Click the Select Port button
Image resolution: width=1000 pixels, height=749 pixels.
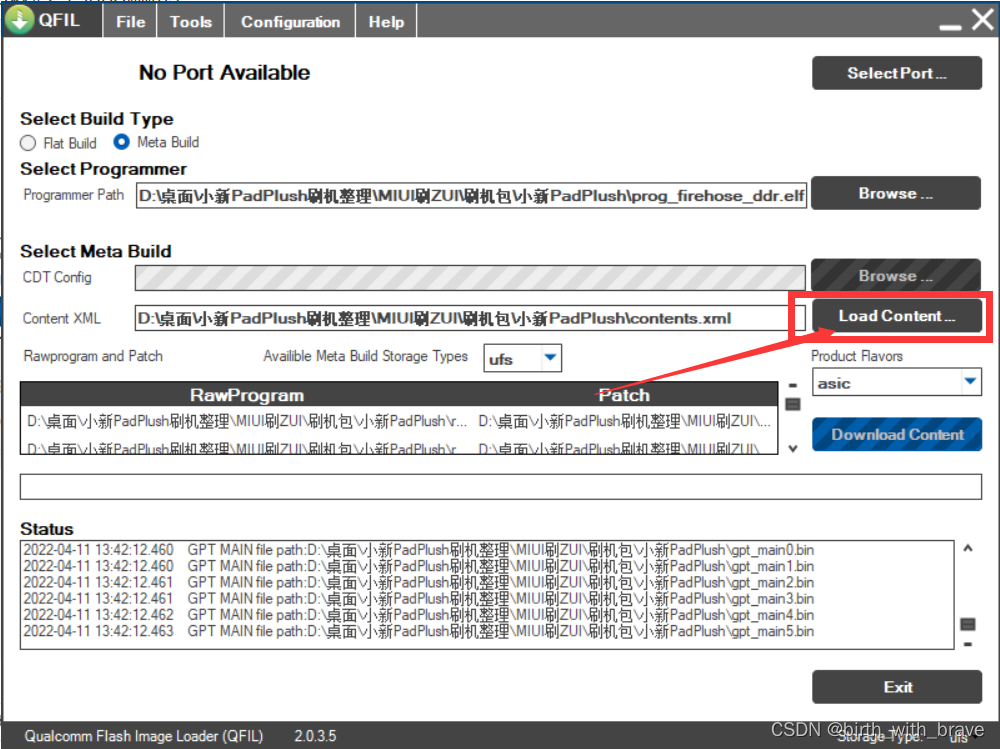click(x=896, y=73)
